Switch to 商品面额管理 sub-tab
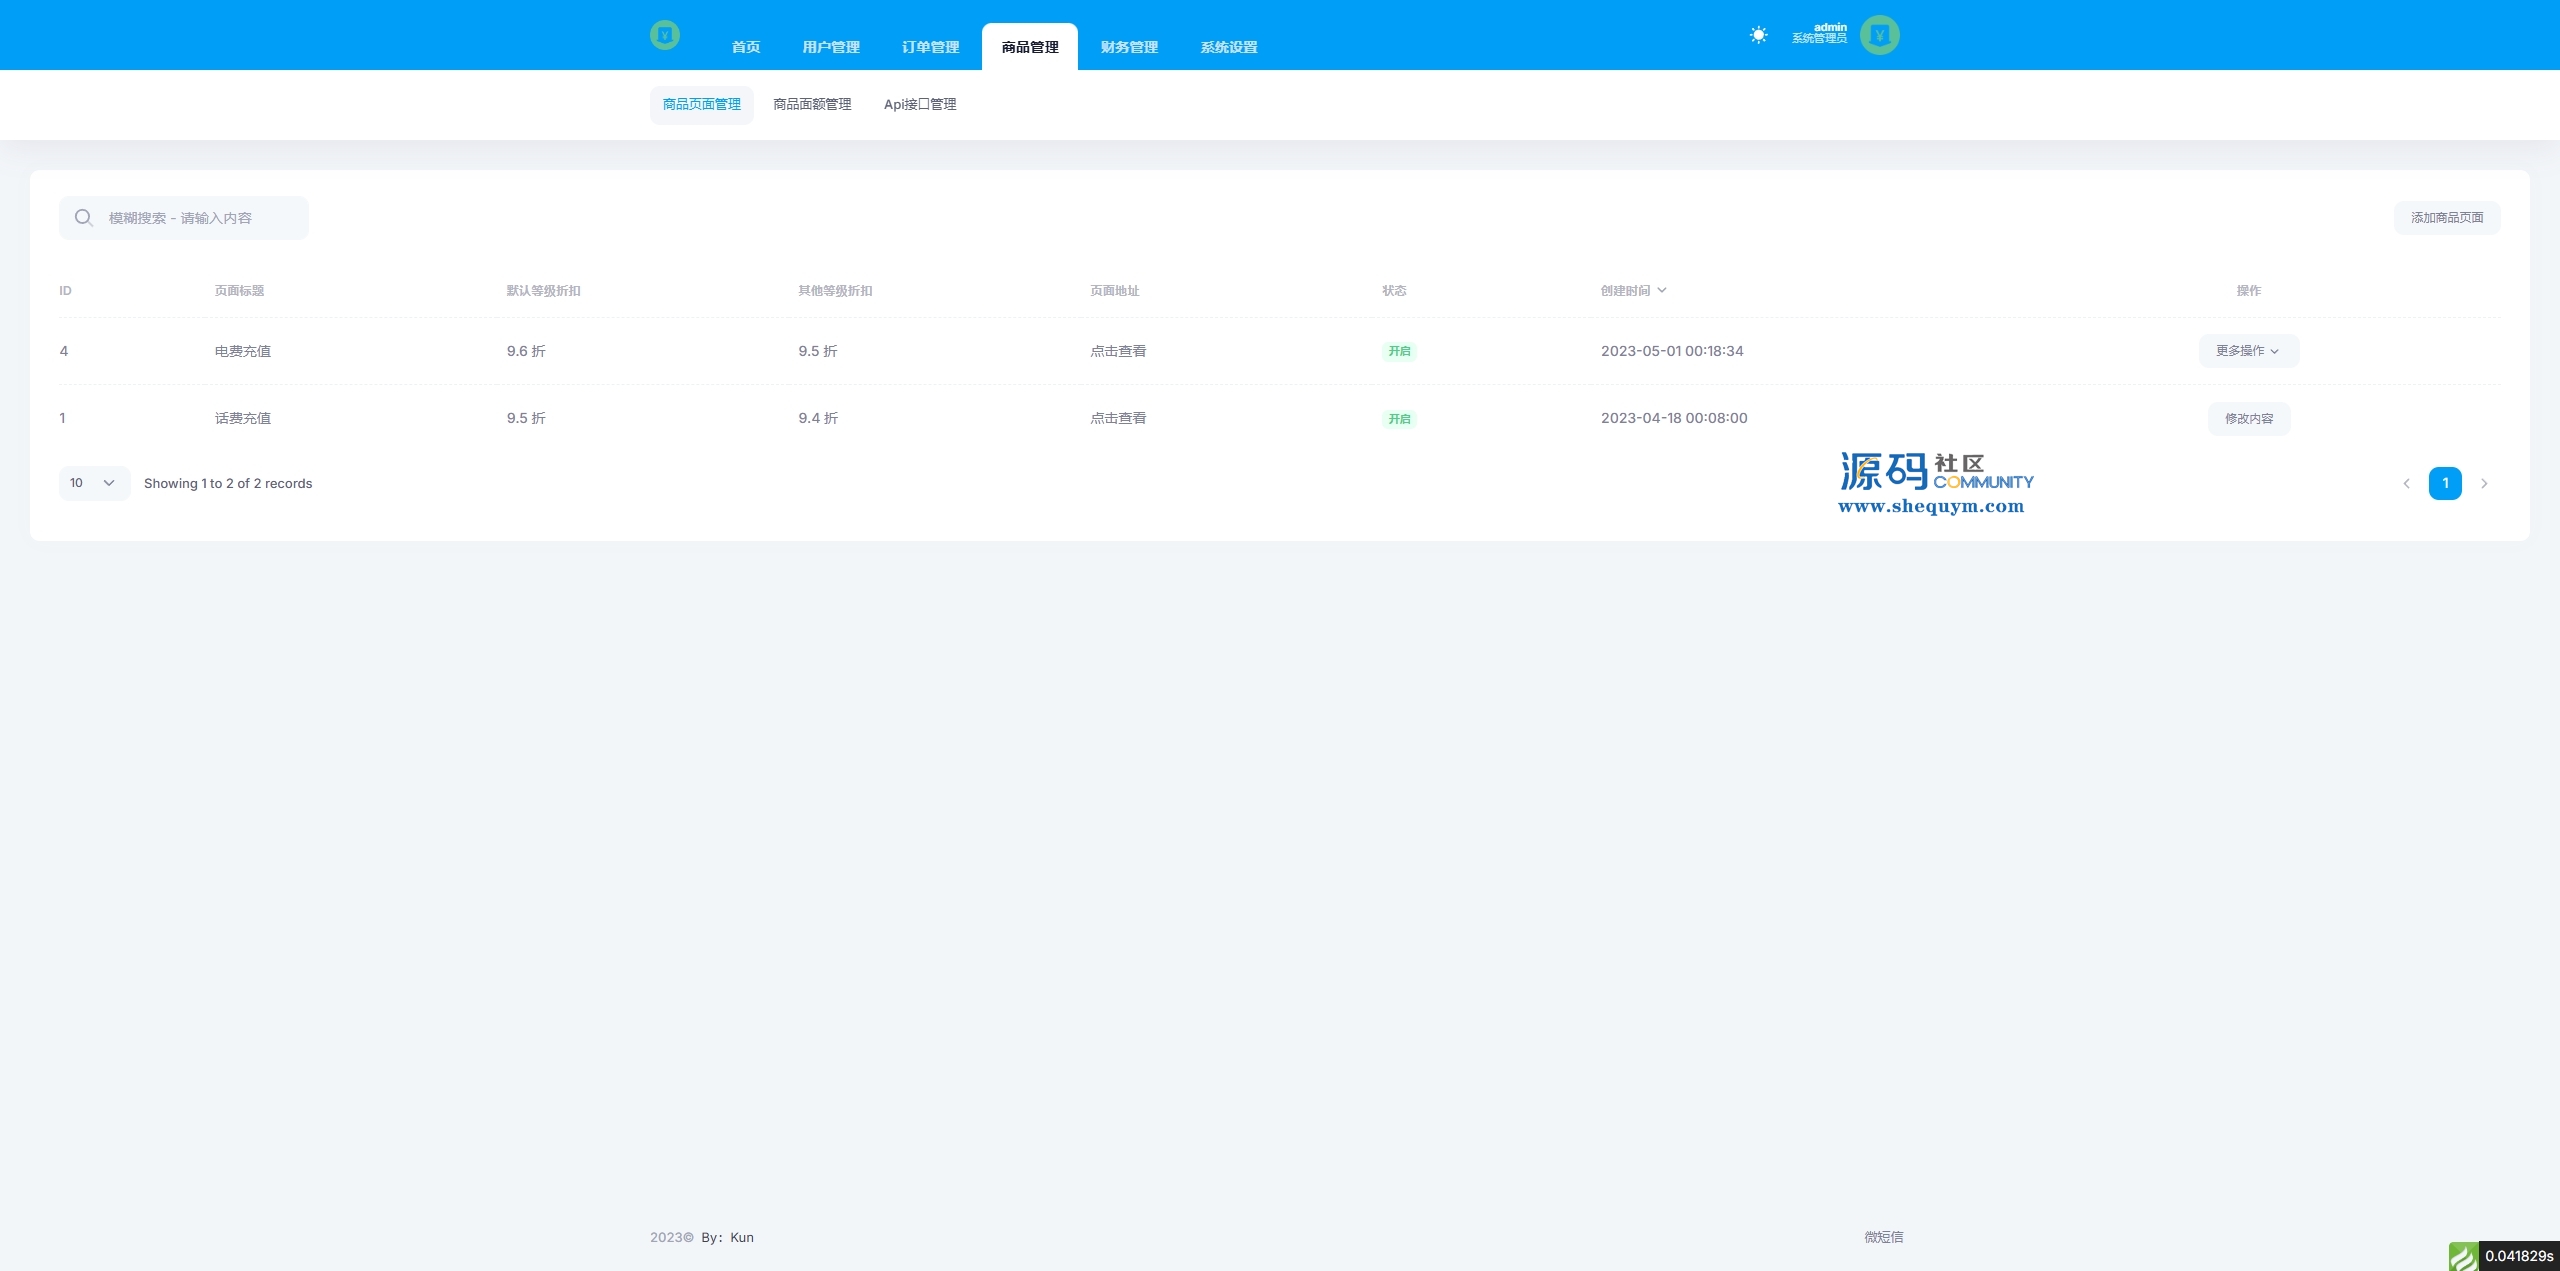 (x=812, y=104)
